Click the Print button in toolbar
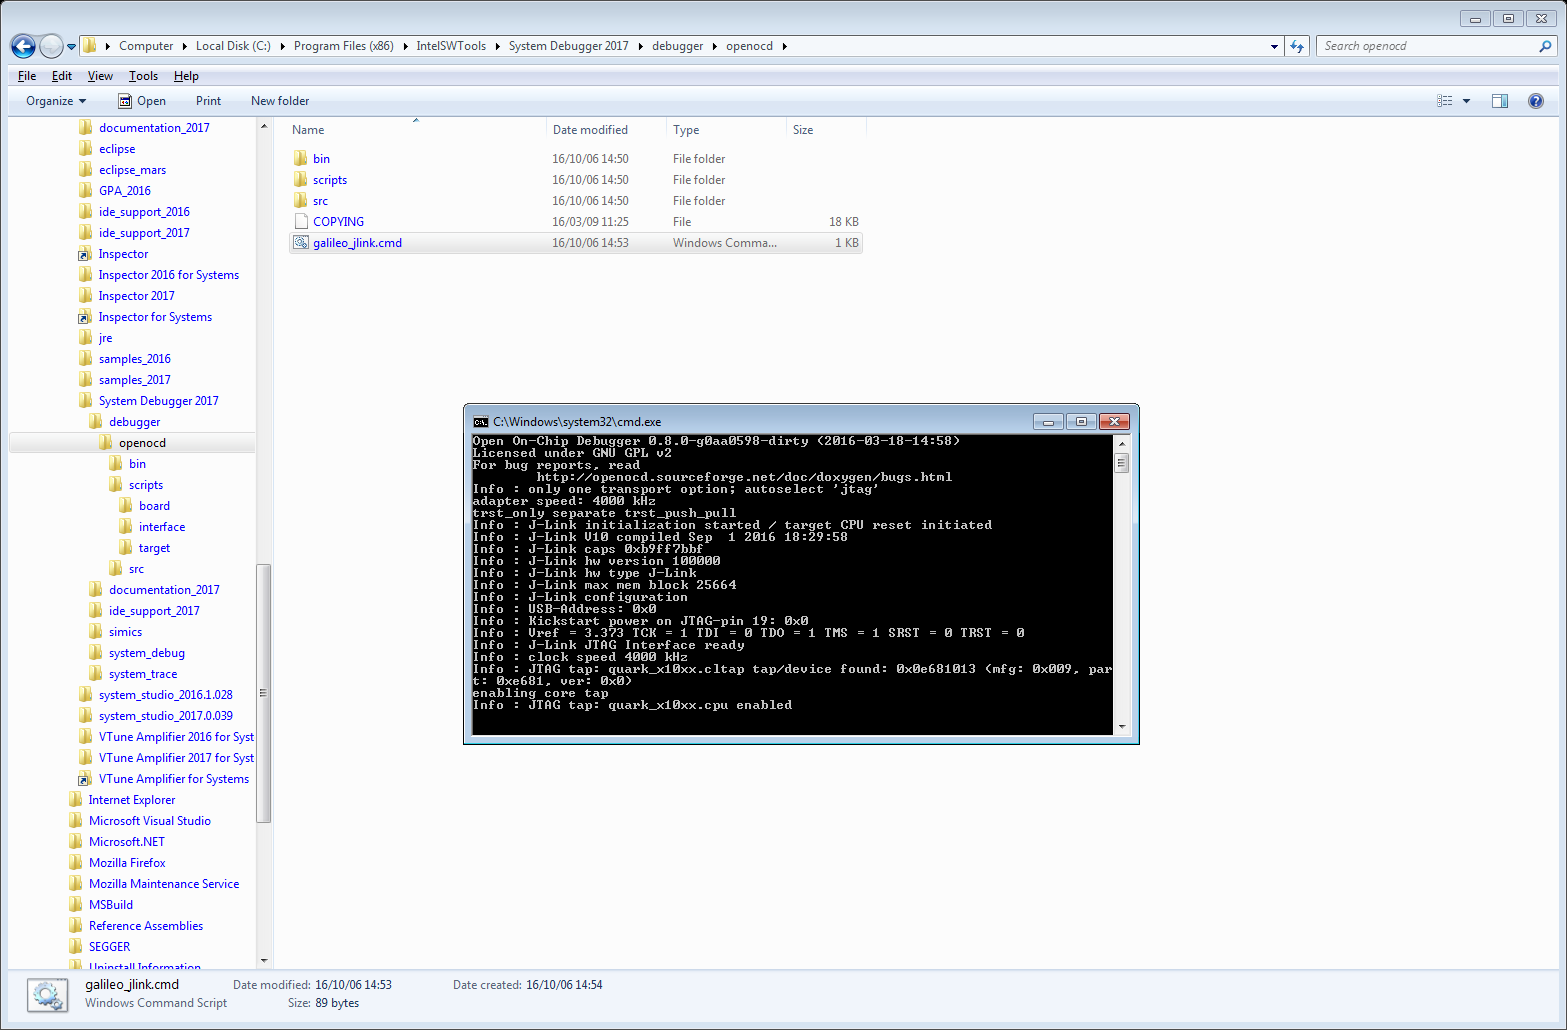This screenshot has height=1030, width=1567. [x=208, y=101]
